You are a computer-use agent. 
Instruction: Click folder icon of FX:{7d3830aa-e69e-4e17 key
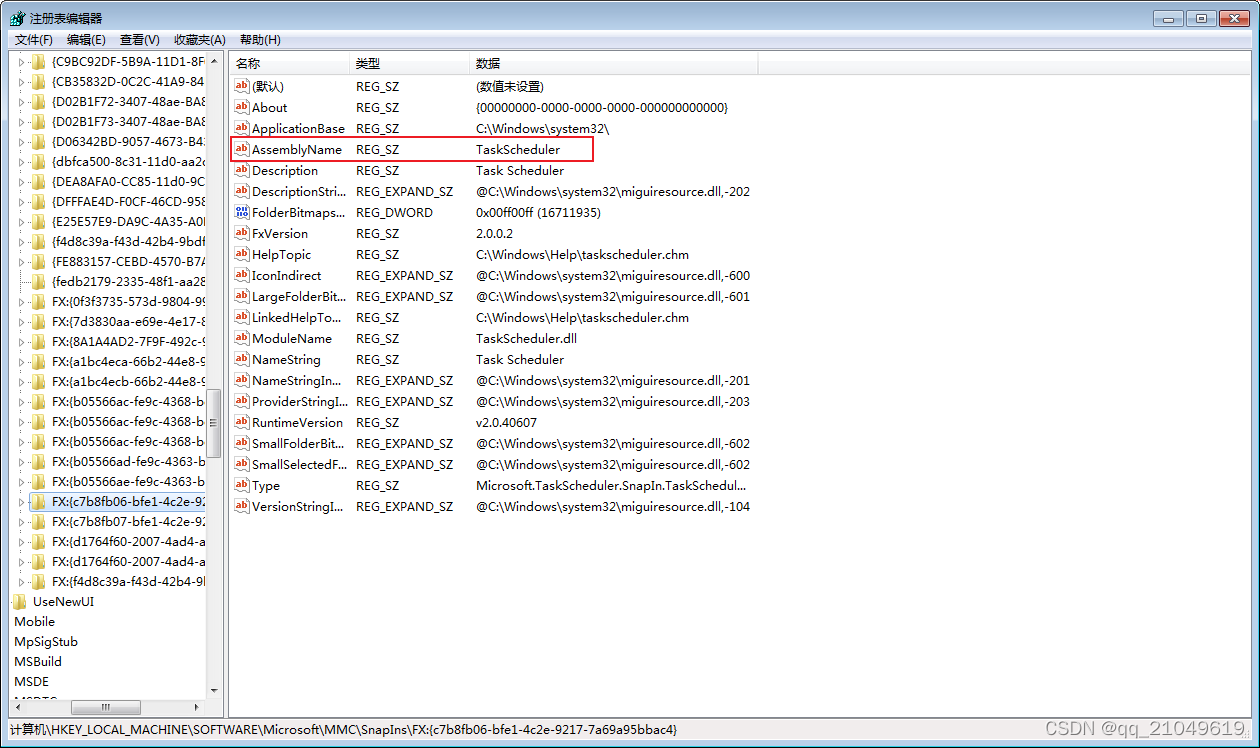(39, 321)
